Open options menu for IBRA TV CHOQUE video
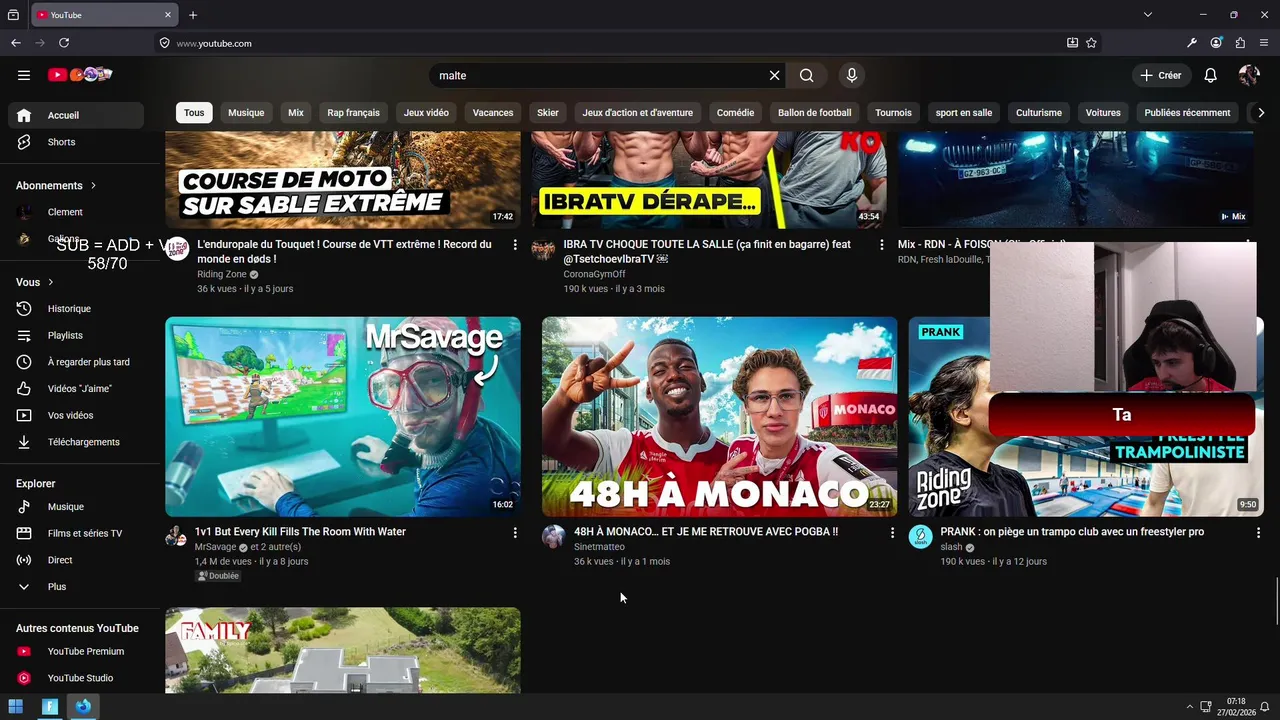1280x720 pixels. point(881,245)
